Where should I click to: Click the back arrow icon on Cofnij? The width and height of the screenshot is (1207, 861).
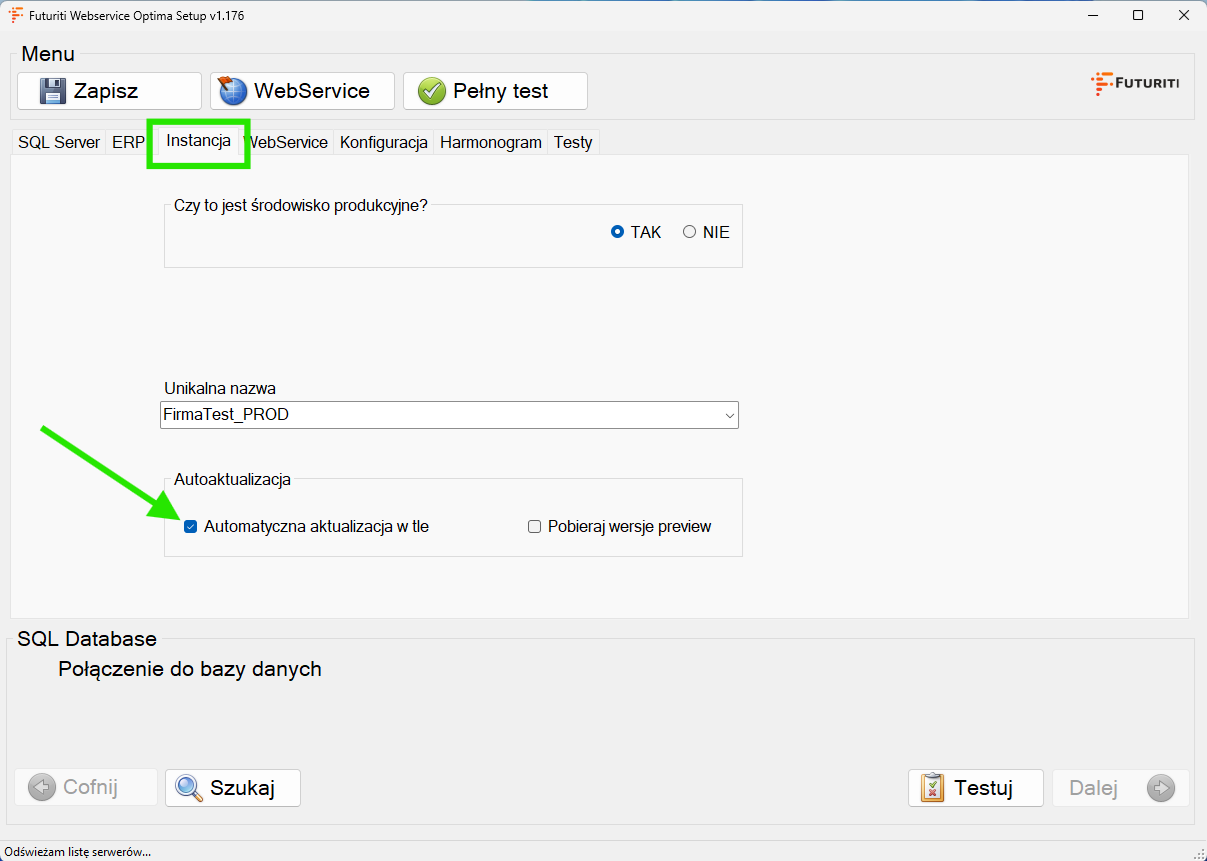pyautogui.click(x=42, y=788)
